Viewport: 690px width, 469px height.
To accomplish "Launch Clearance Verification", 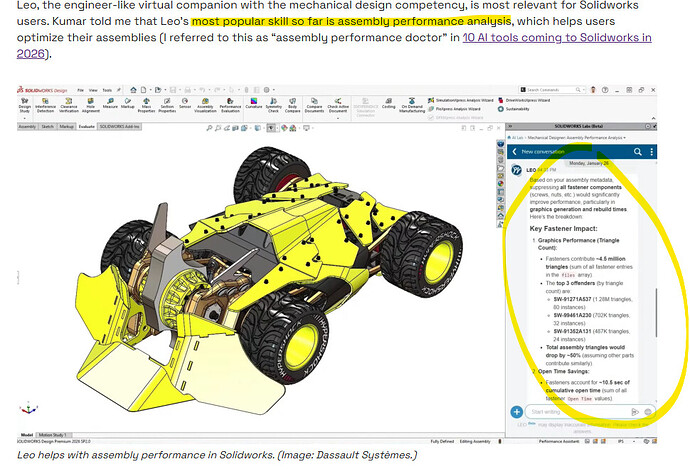I will [x=69, y=105].
